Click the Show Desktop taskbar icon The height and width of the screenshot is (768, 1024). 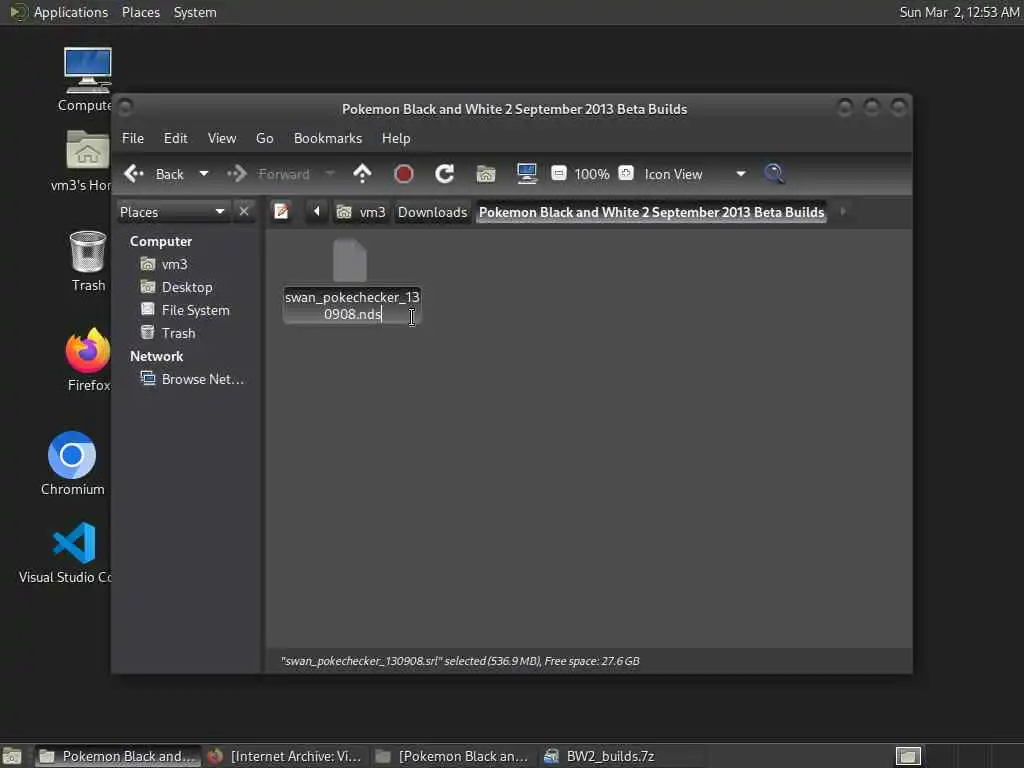tap(12, 756)
